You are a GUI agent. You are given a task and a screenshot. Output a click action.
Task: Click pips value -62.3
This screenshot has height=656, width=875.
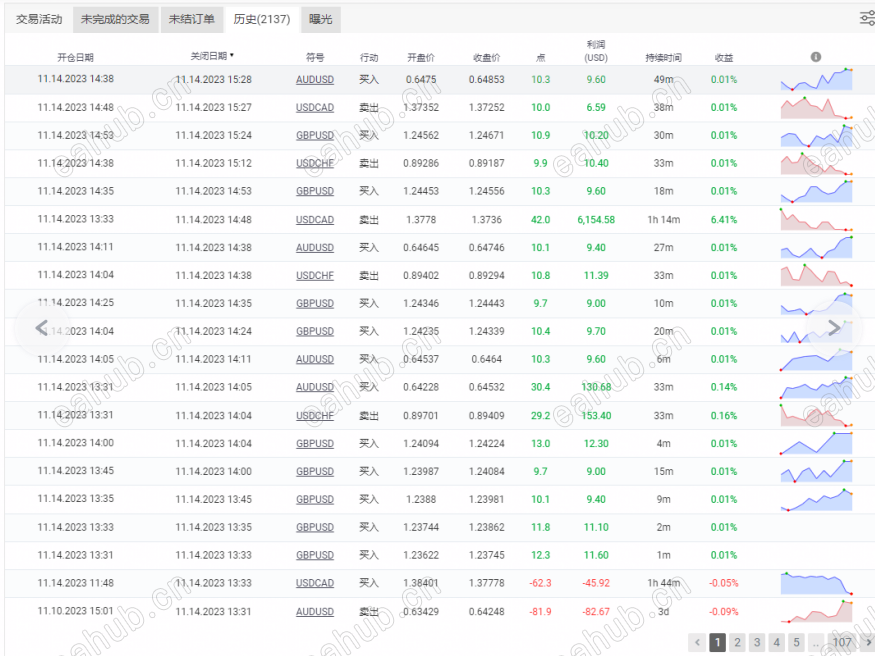pos(540,583)
